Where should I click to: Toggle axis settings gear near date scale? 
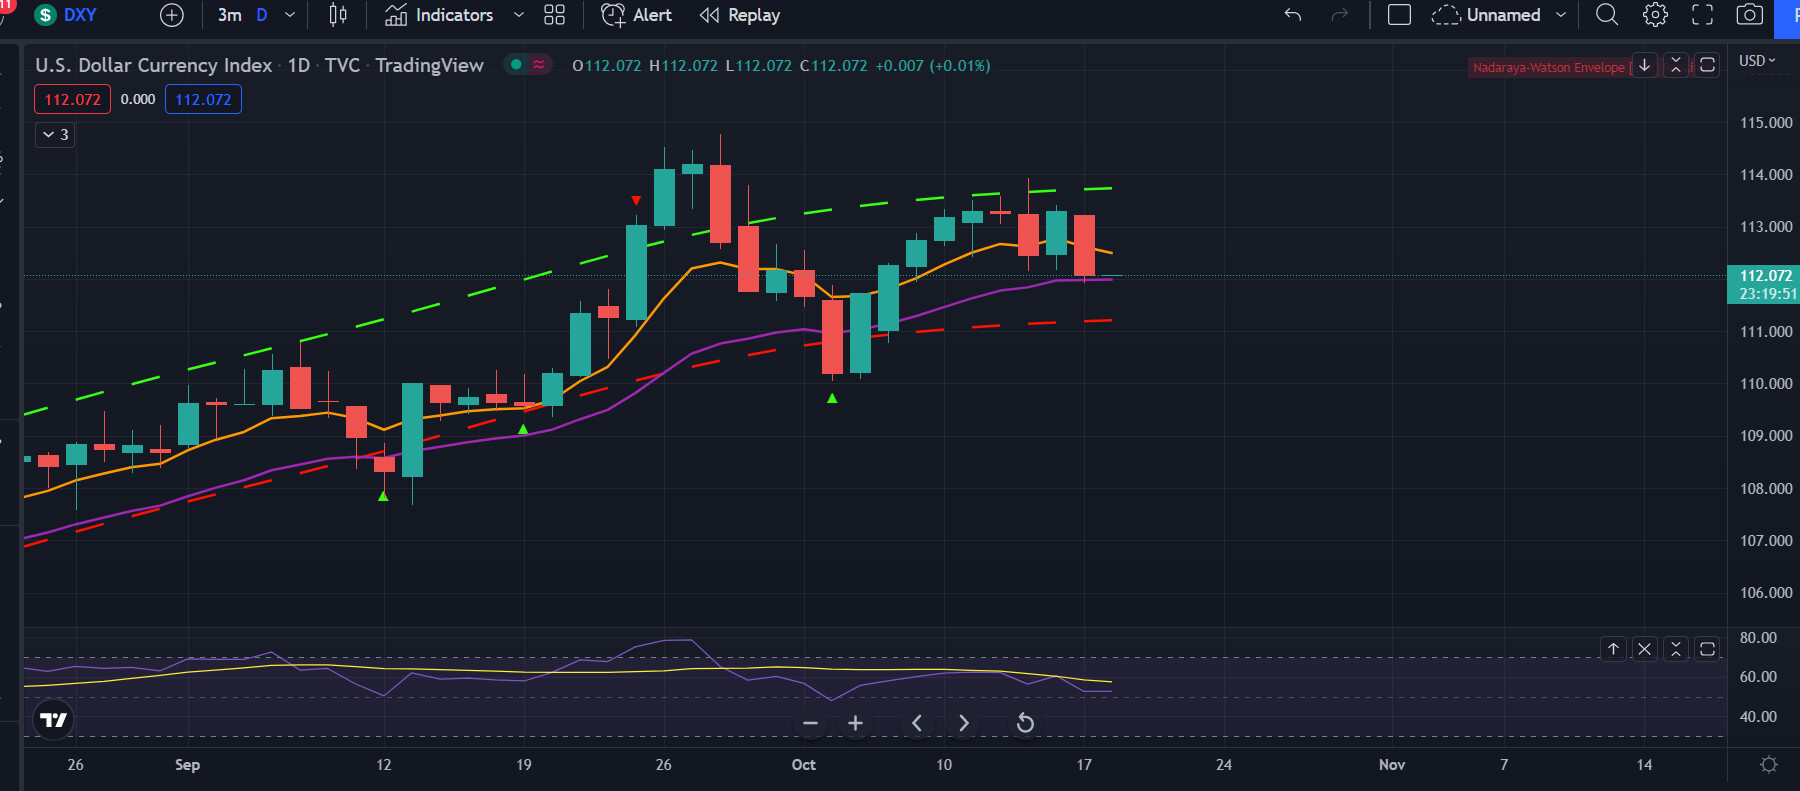point(1768,765)
